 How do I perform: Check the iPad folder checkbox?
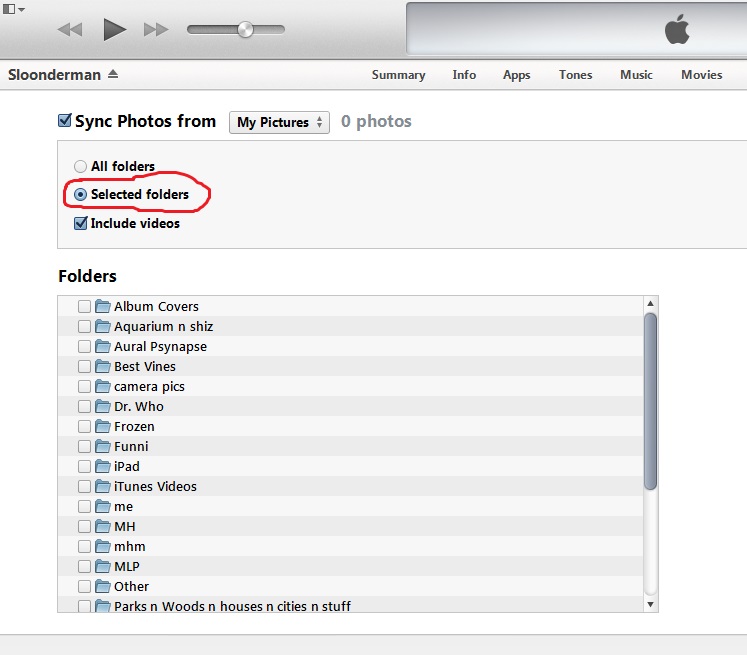pyautogui.click(x=84, y=466)
